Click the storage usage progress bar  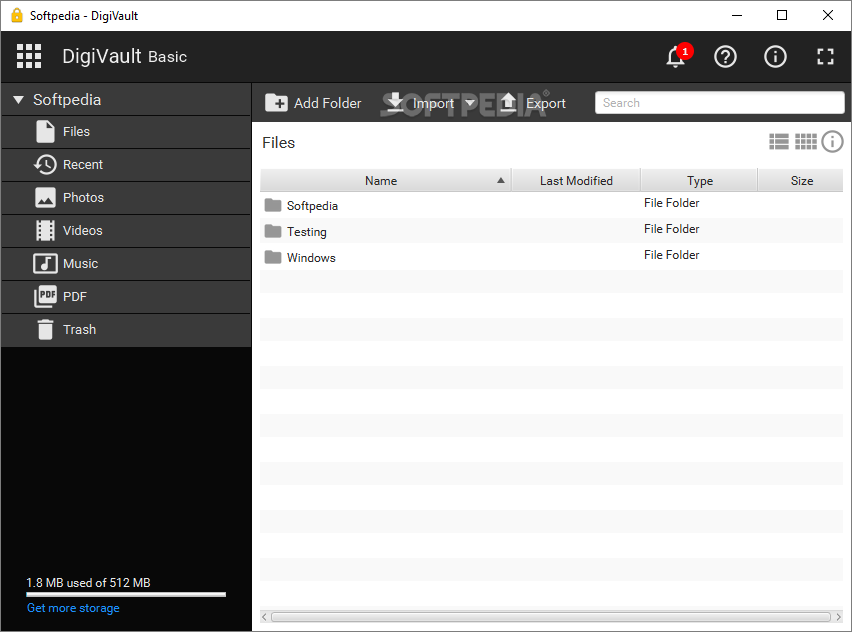(x=126, y=595)
